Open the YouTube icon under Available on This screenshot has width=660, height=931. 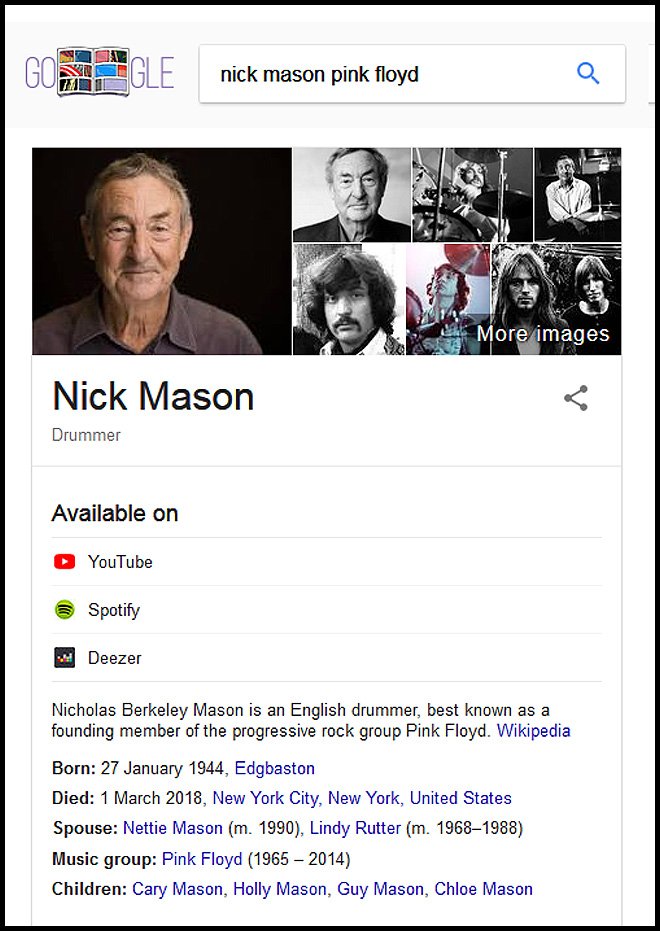(x=65, y=562)
